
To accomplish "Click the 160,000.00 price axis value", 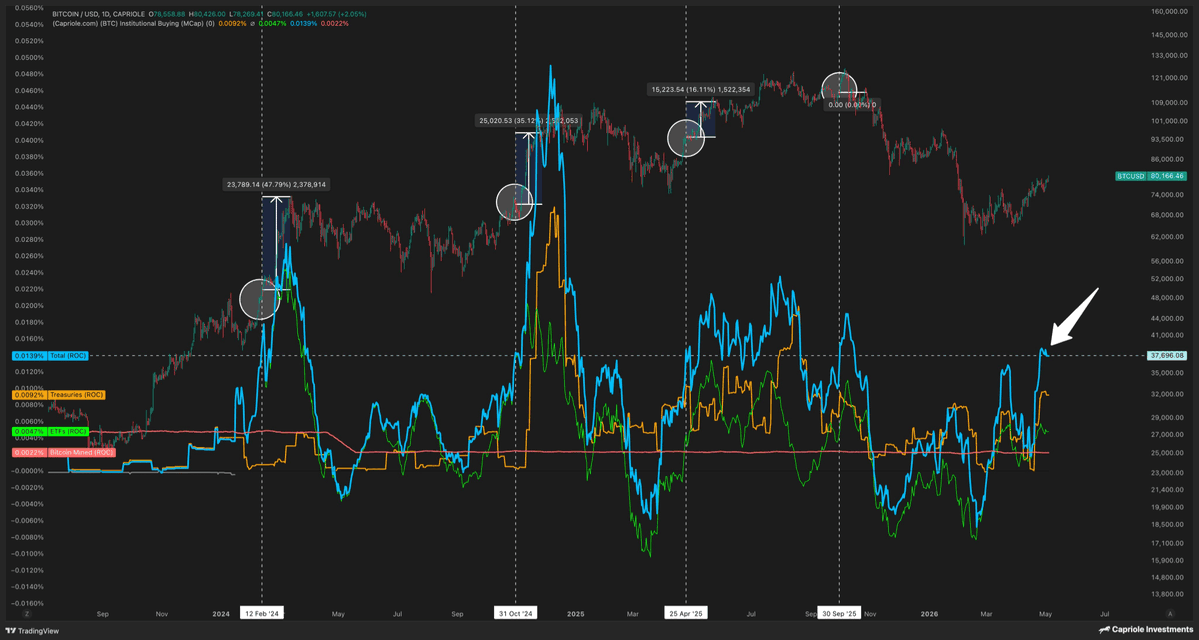I will click(1168, 11).
